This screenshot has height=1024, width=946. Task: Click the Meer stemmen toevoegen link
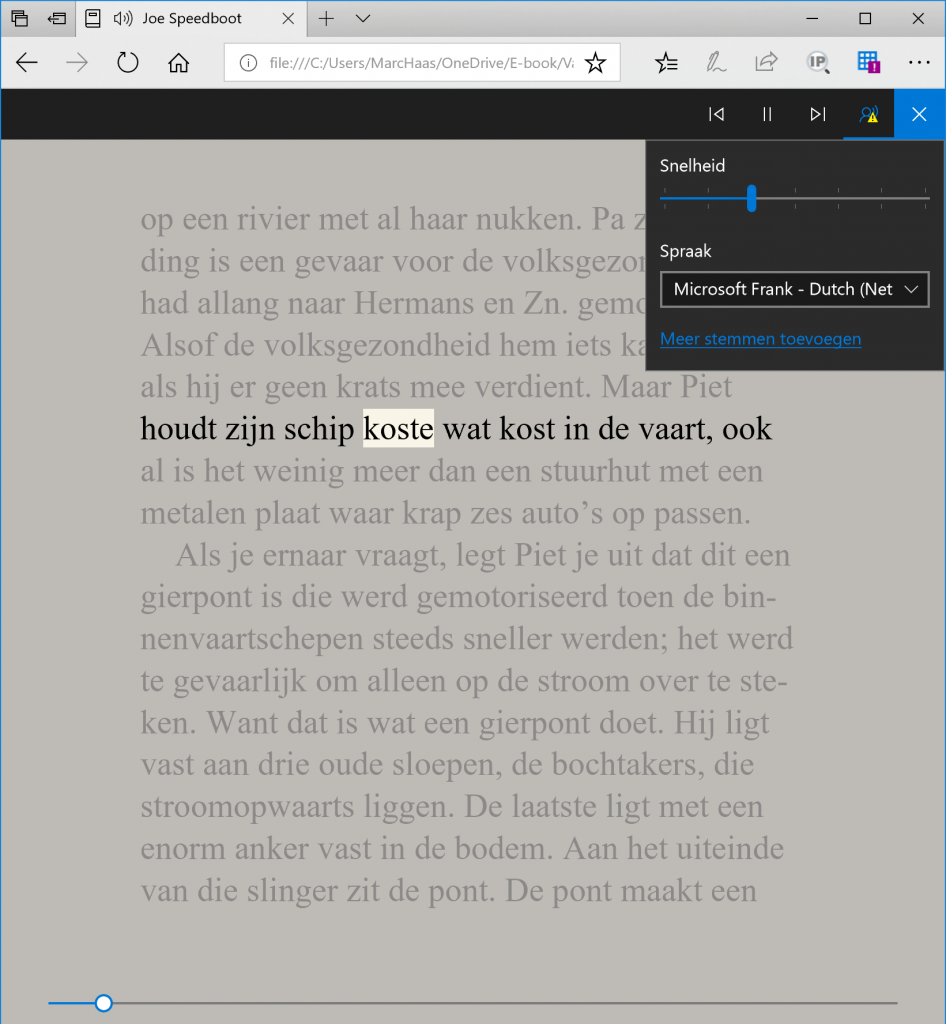pyautogui.click(x=760, y=339)
